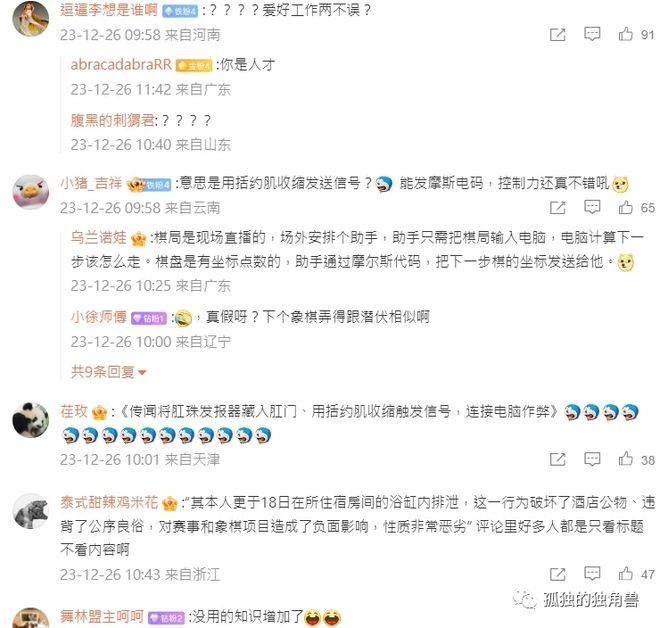Screen dimensions: 660x628
Task: Reply to 荏玫's comment from 天津
Action: [592, 459]
